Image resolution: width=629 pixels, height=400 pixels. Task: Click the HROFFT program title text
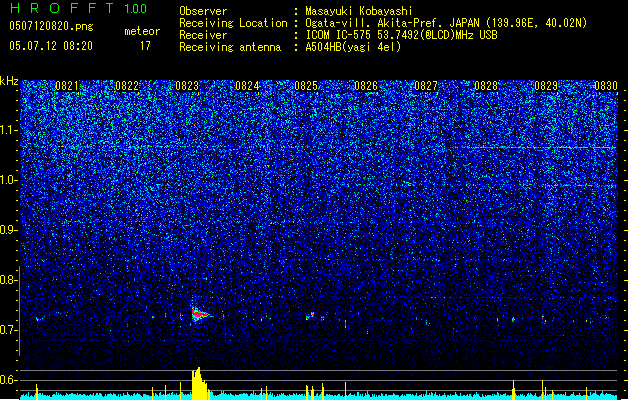(62, 8)
